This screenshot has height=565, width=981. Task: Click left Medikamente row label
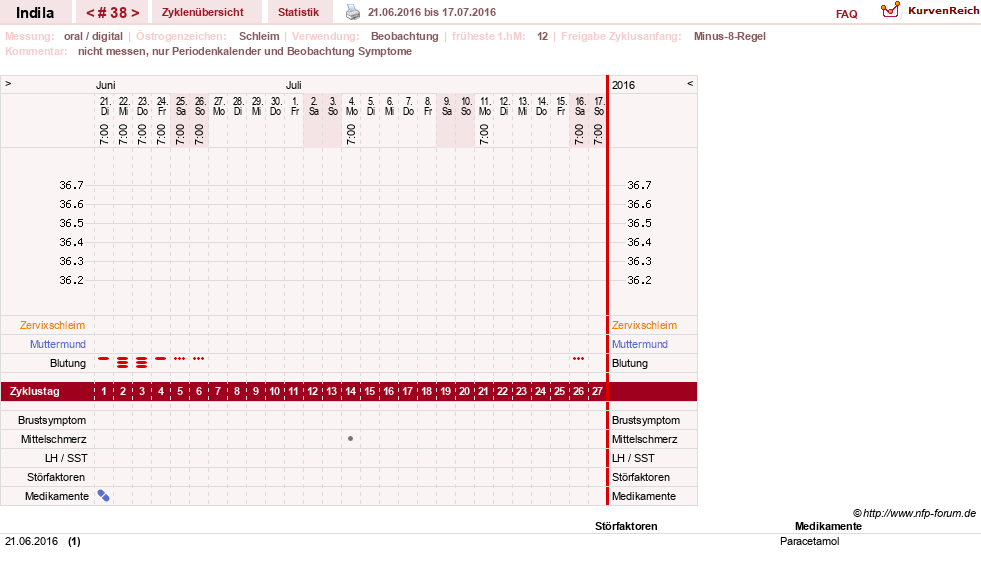[57, 496]
